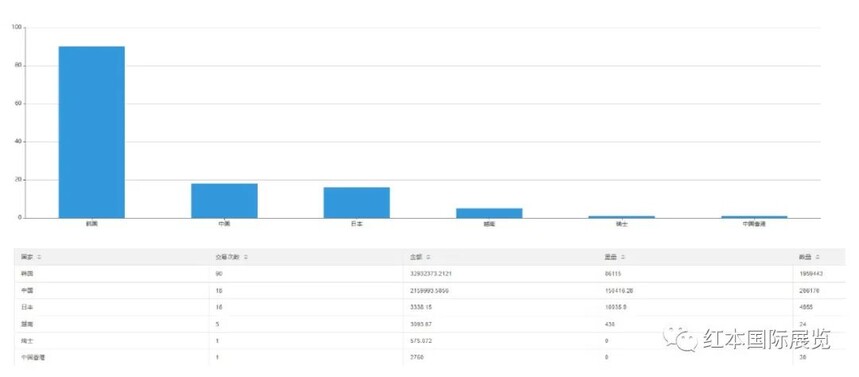This screenshot has height=377, width=859.
Task: Click transaction count 1 in 瑞士 row
Action: point(217,341)
